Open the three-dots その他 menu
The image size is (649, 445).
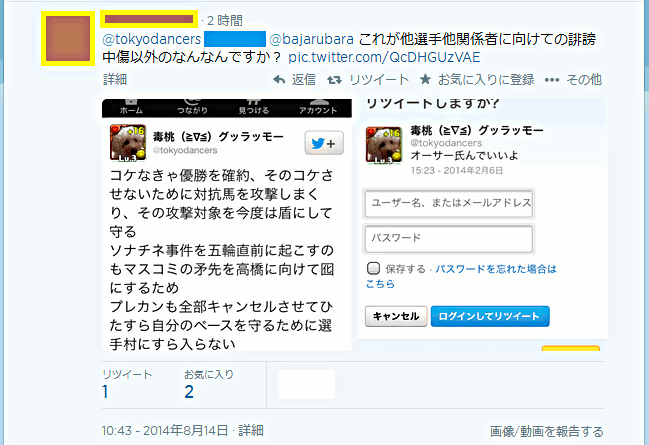tap(552, 80)
